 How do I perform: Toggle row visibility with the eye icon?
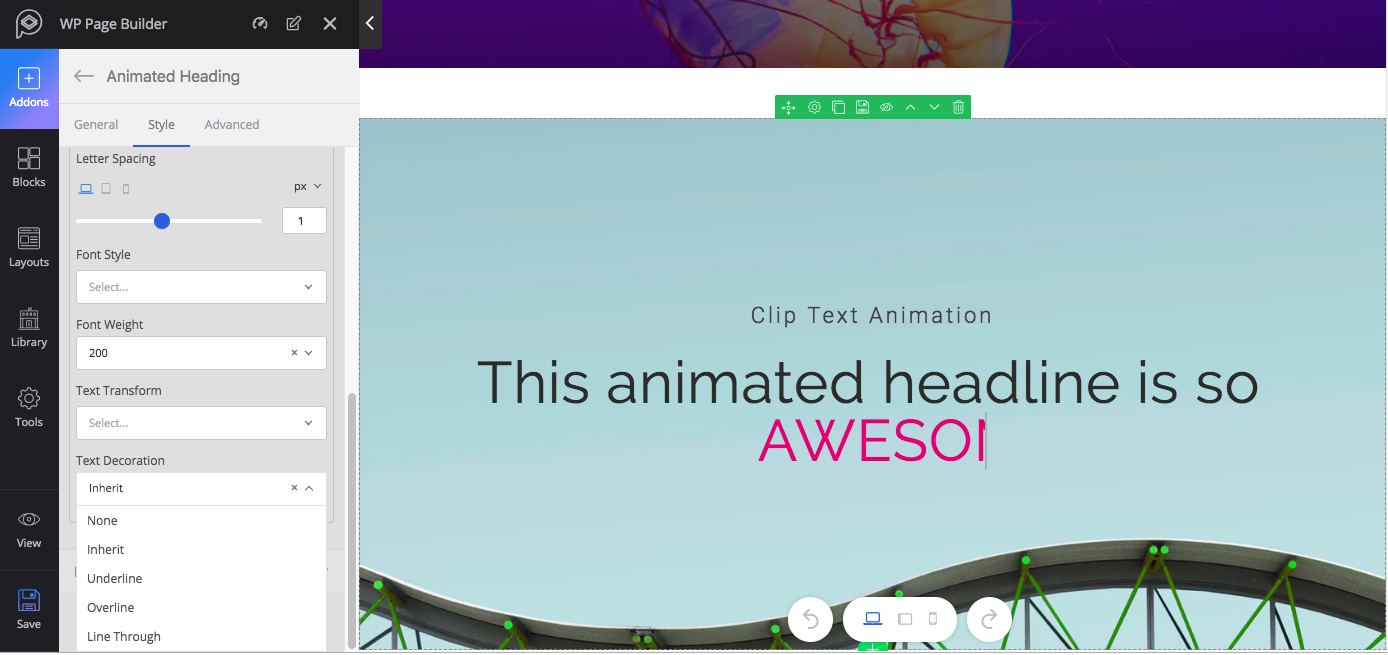[x=886, y=107]
